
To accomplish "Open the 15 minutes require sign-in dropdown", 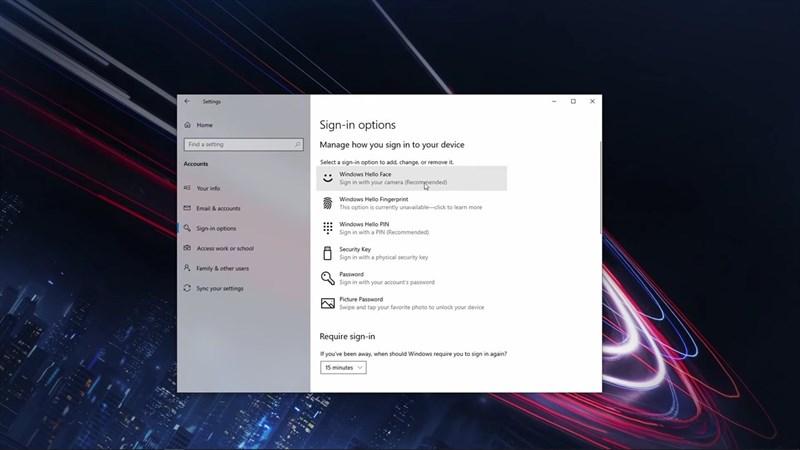I will [x=343, y=367].
